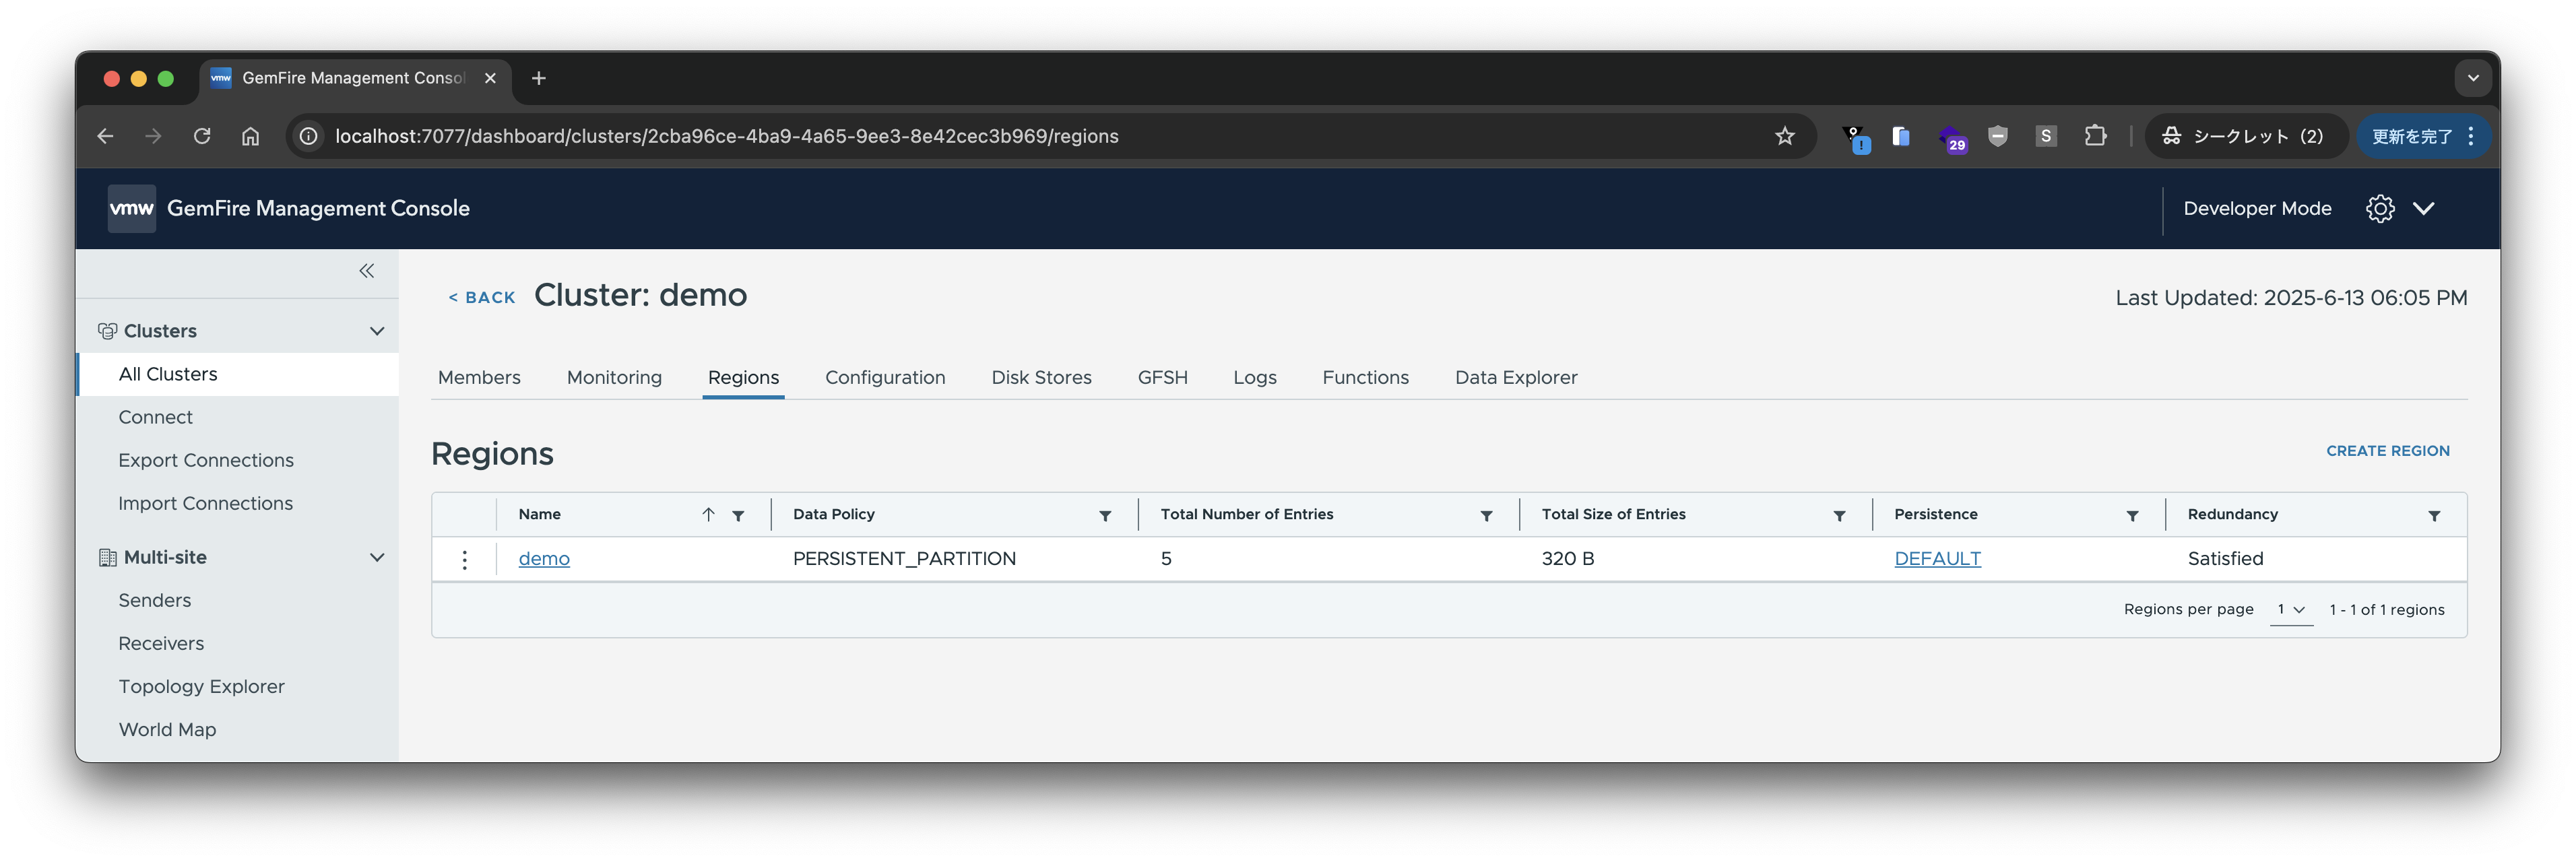Open filter for Total Size of Entries
Image resolution: width=2576 pixels, height=862 pixels.
1839,516
